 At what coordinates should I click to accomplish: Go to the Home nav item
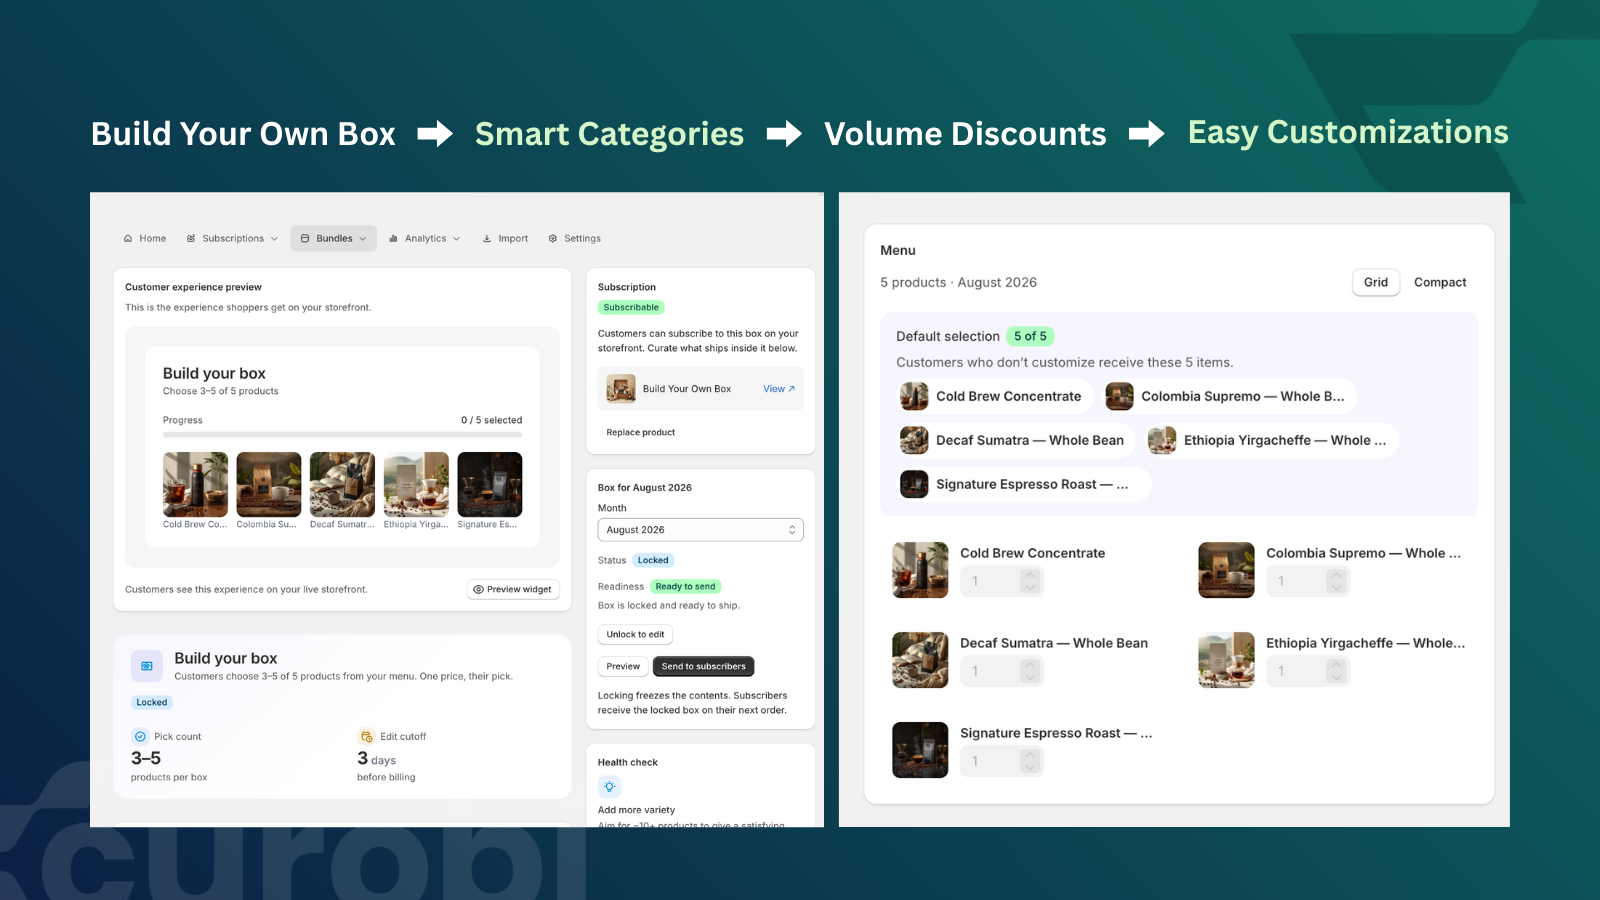click(145, 239)
